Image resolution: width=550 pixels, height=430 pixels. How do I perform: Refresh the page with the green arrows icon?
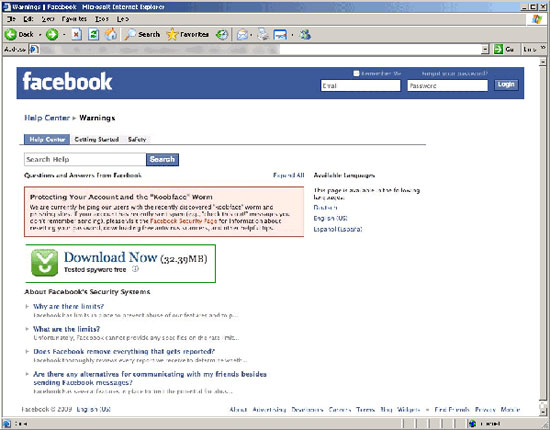93,34
